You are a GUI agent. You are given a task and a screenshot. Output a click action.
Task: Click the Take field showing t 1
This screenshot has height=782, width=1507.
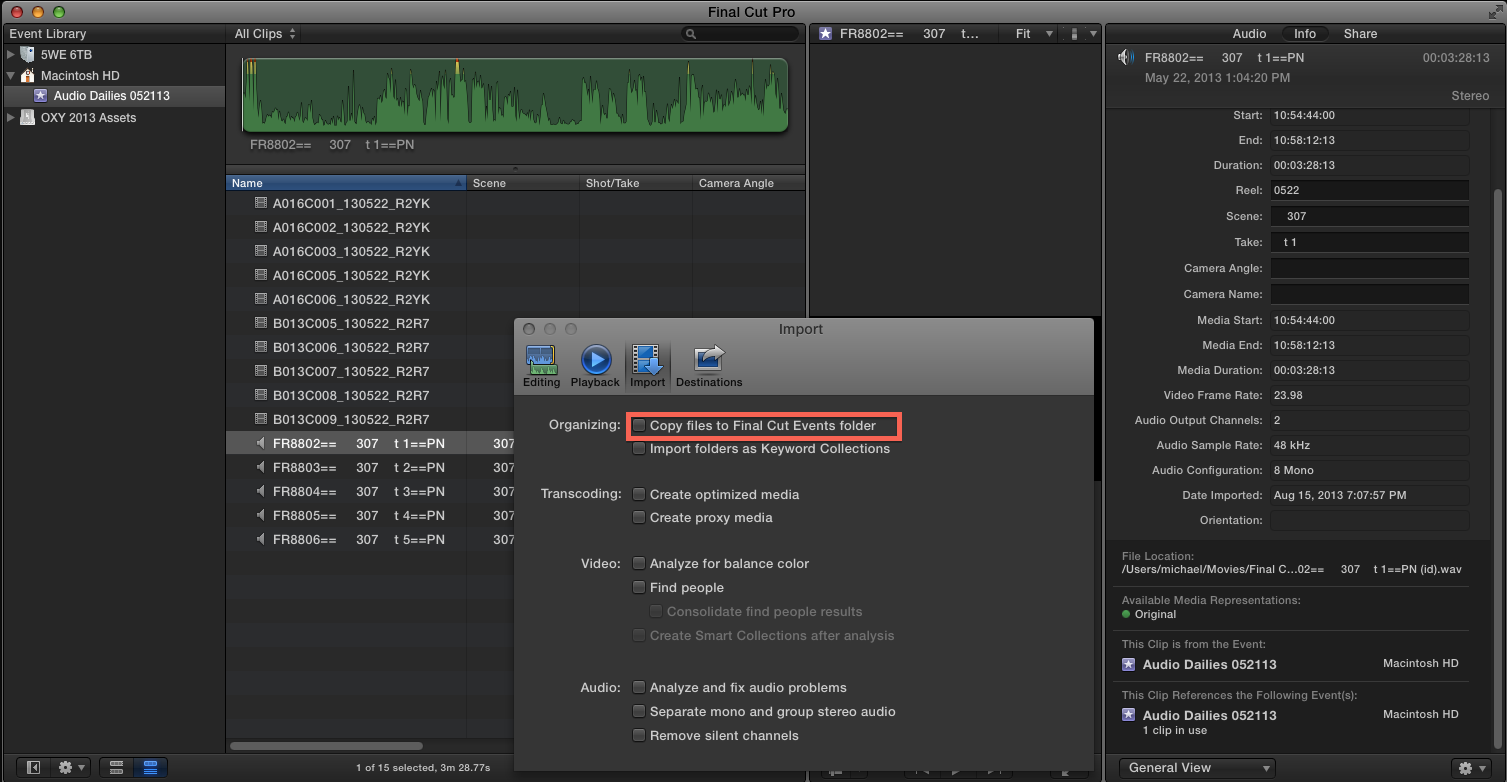(x=1369, y=242)
